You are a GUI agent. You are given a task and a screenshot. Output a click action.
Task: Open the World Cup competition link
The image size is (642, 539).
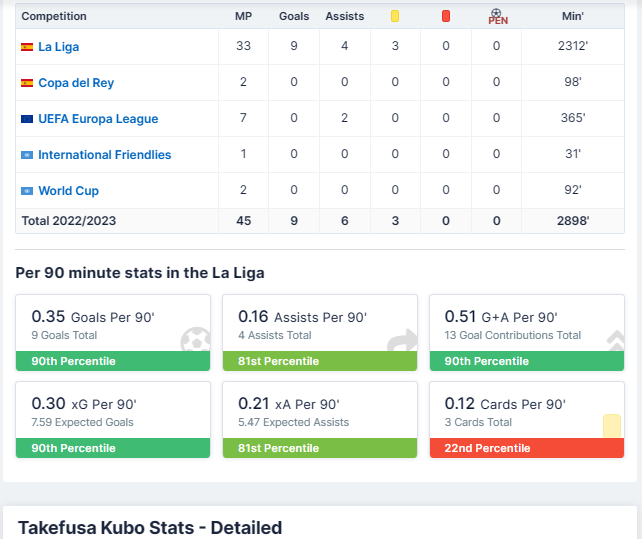(x=68, y=191)
